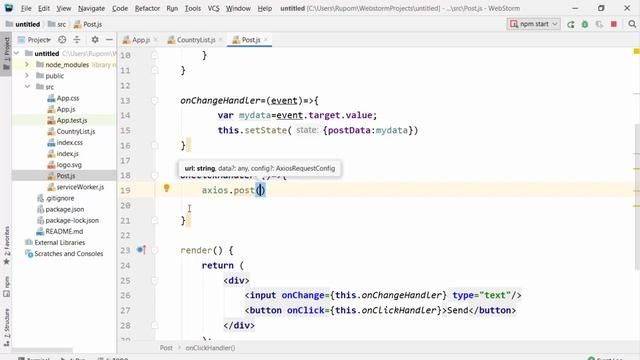This screenshot has height=360, width=640.
Task: Close the CountryList.js tab
Action: coord(220,40)
